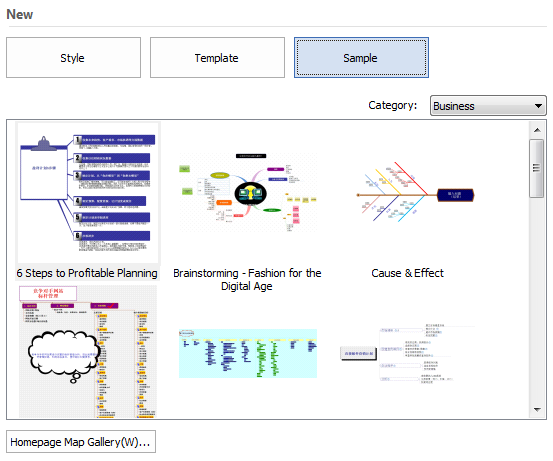Image resolution: width=553 pixels, height=461 pixels.
Task: Select the Sample tab button
Action: point(361,57)
